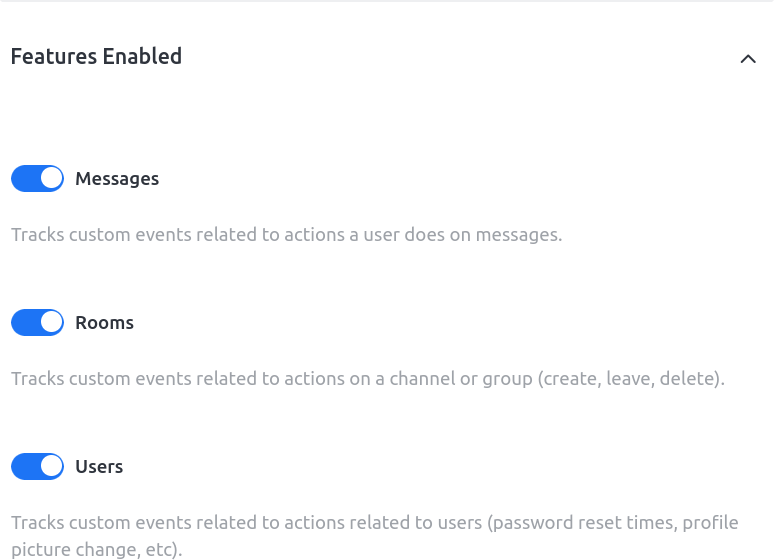Click the white knob on Messages switch
This screenshot has width=774, height=560.
51,179
